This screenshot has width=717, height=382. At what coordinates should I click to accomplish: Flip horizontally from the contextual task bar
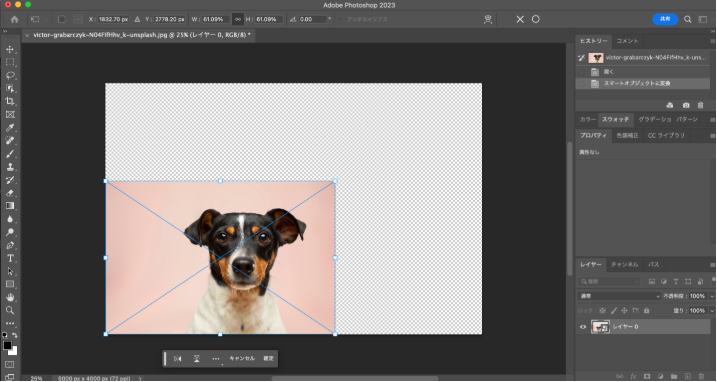[x=177, y=359]
